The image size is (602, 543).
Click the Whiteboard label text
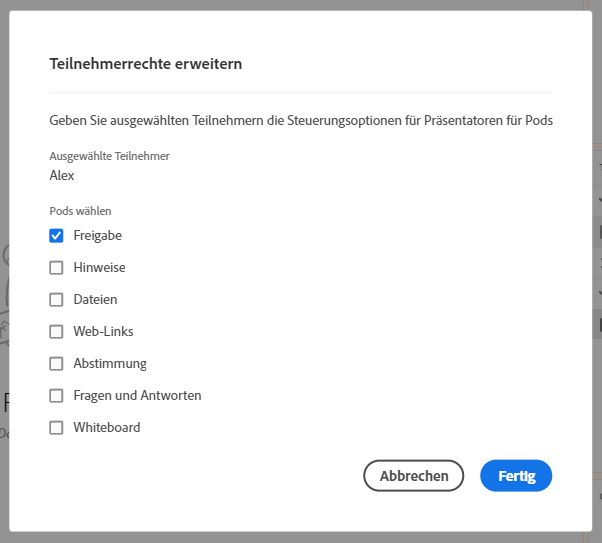(x=107, y=428)
